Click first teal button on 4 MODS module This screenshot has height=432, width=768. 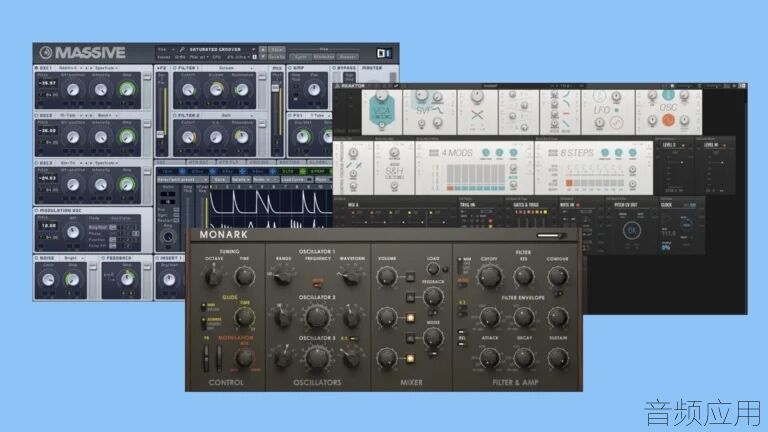pyautogui.click(x=486, y=153)
